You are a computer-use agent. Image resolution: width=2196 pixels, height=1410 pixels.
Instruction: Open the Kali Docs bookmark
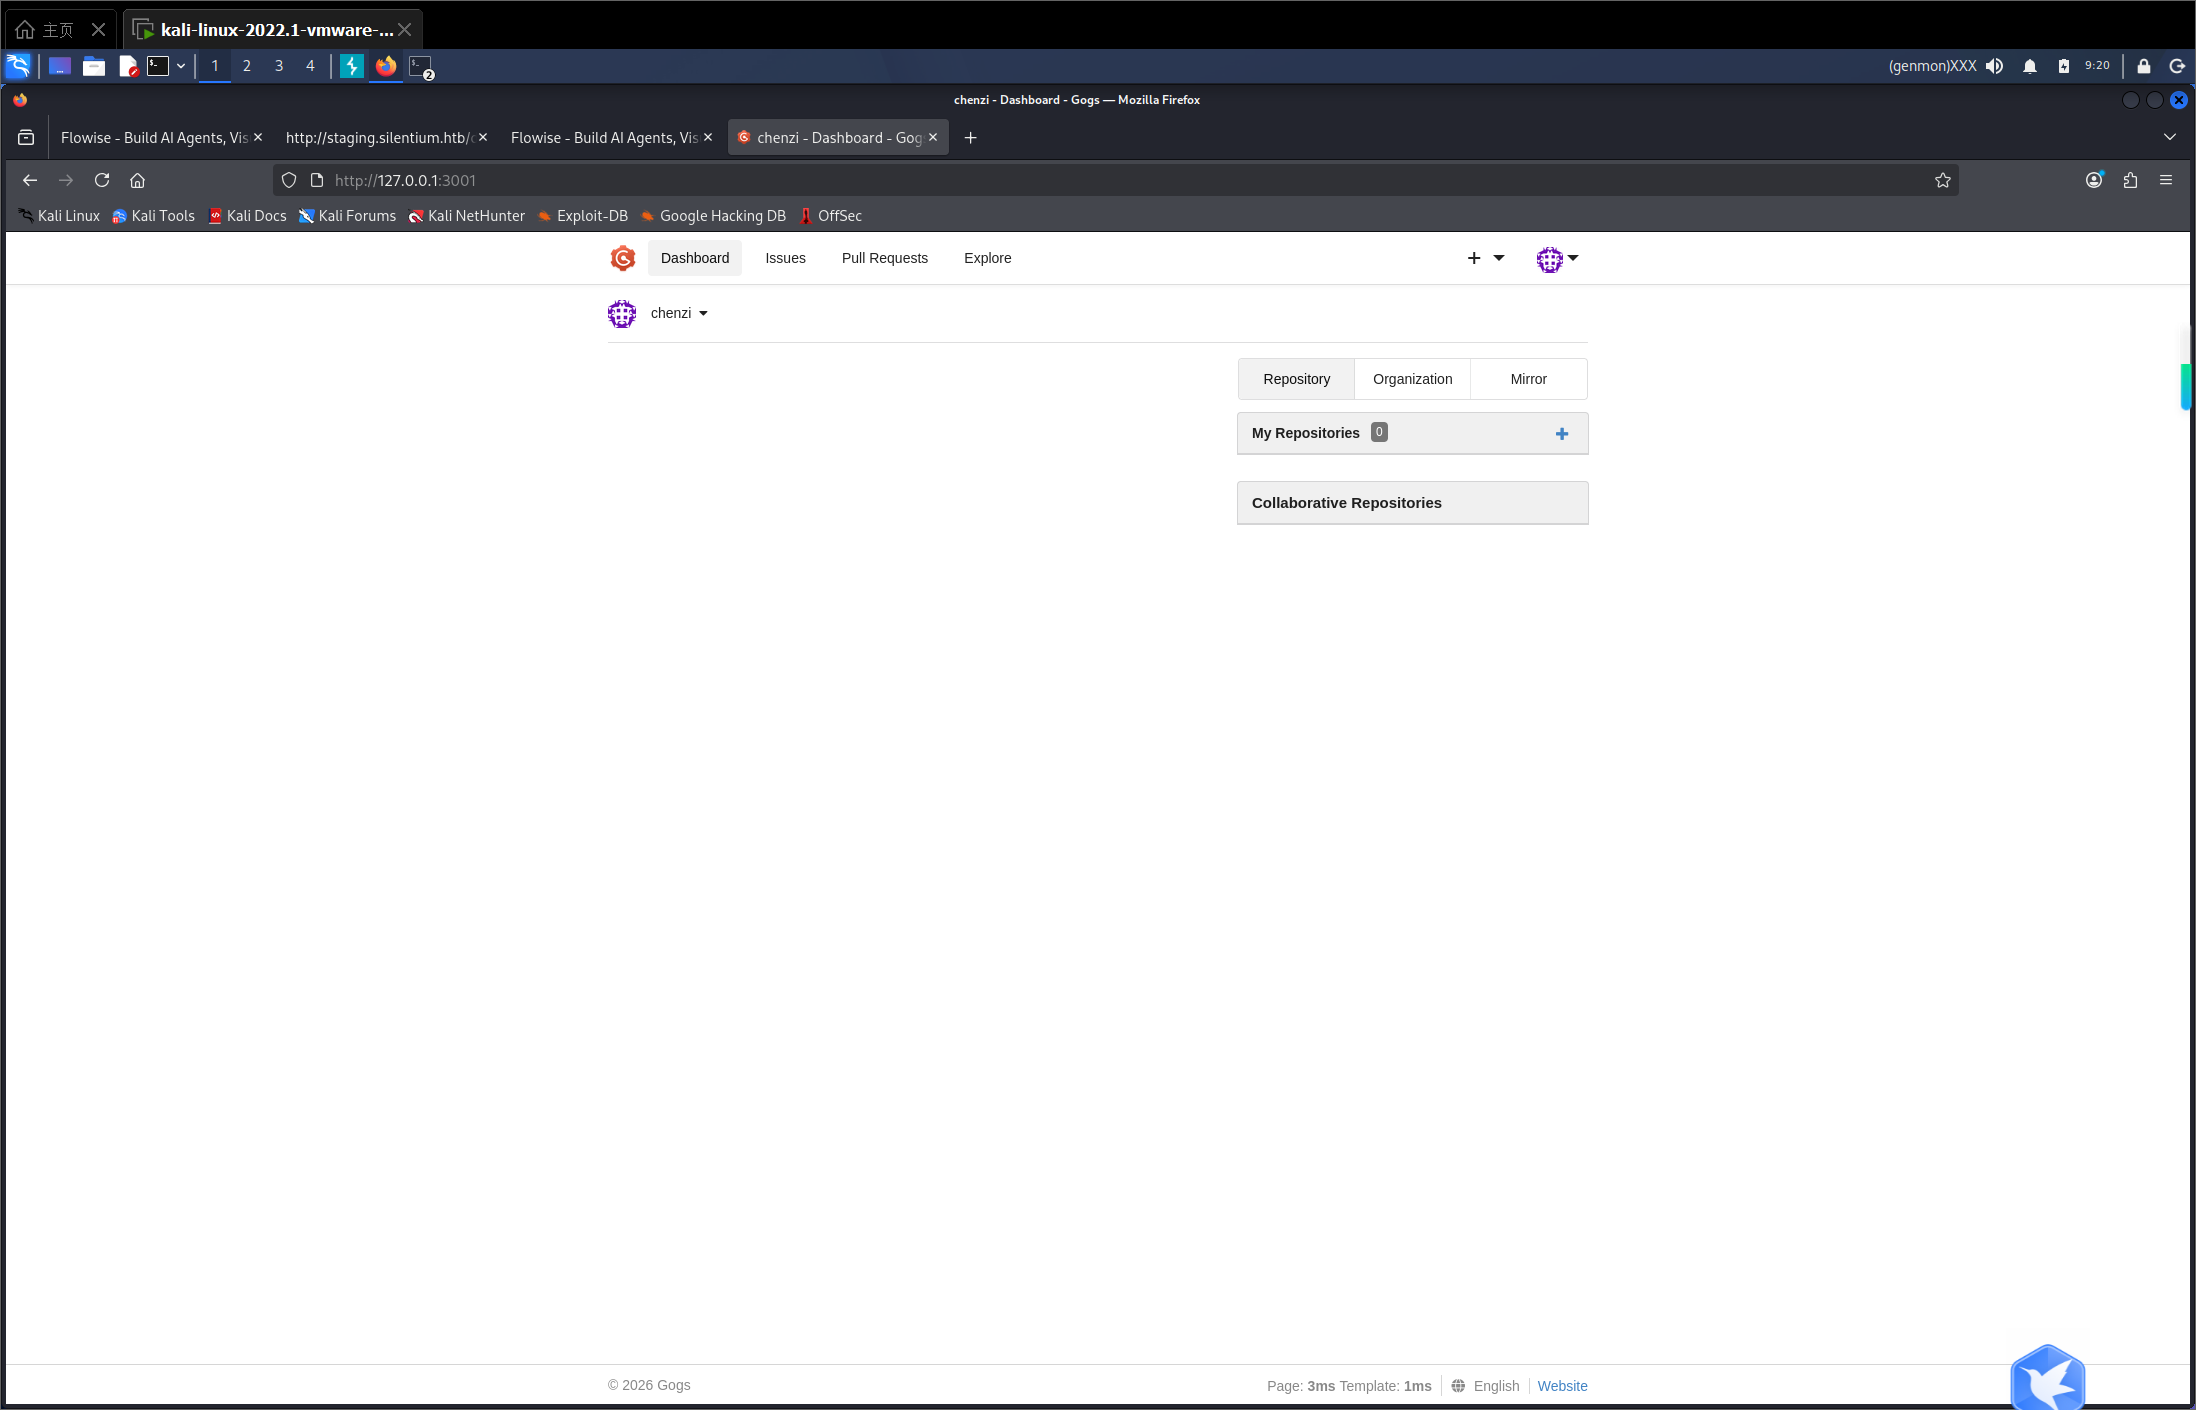[247, 216]
